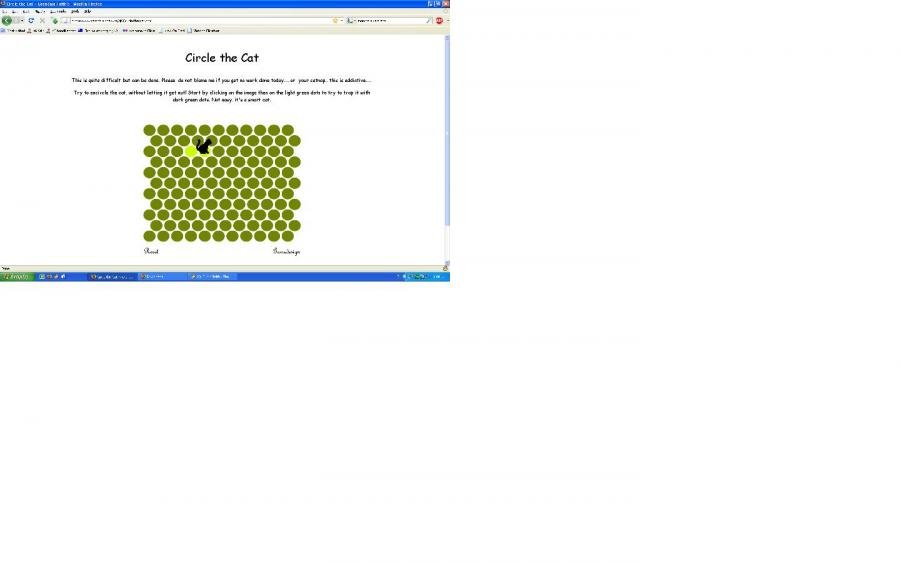The height and width of the screenshot is (563, 900).
Task: Click the Reset link below the game board
Action: click(x=151, y=251)
